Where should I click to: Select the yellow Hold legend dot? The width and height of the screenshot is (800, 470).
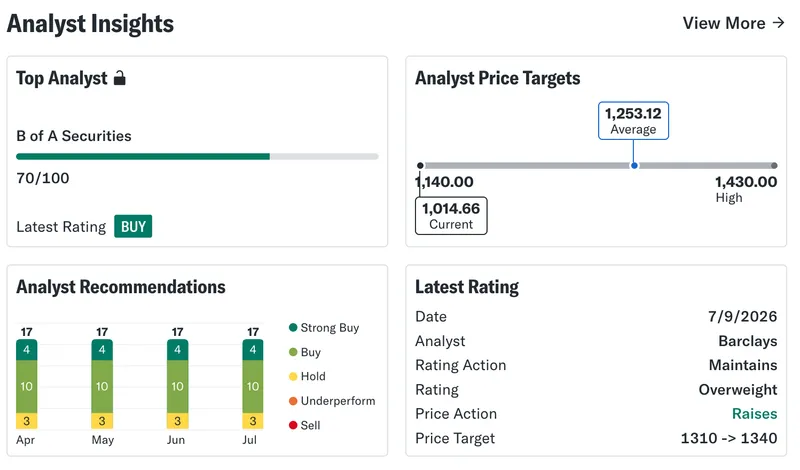(x=293, y=376)
